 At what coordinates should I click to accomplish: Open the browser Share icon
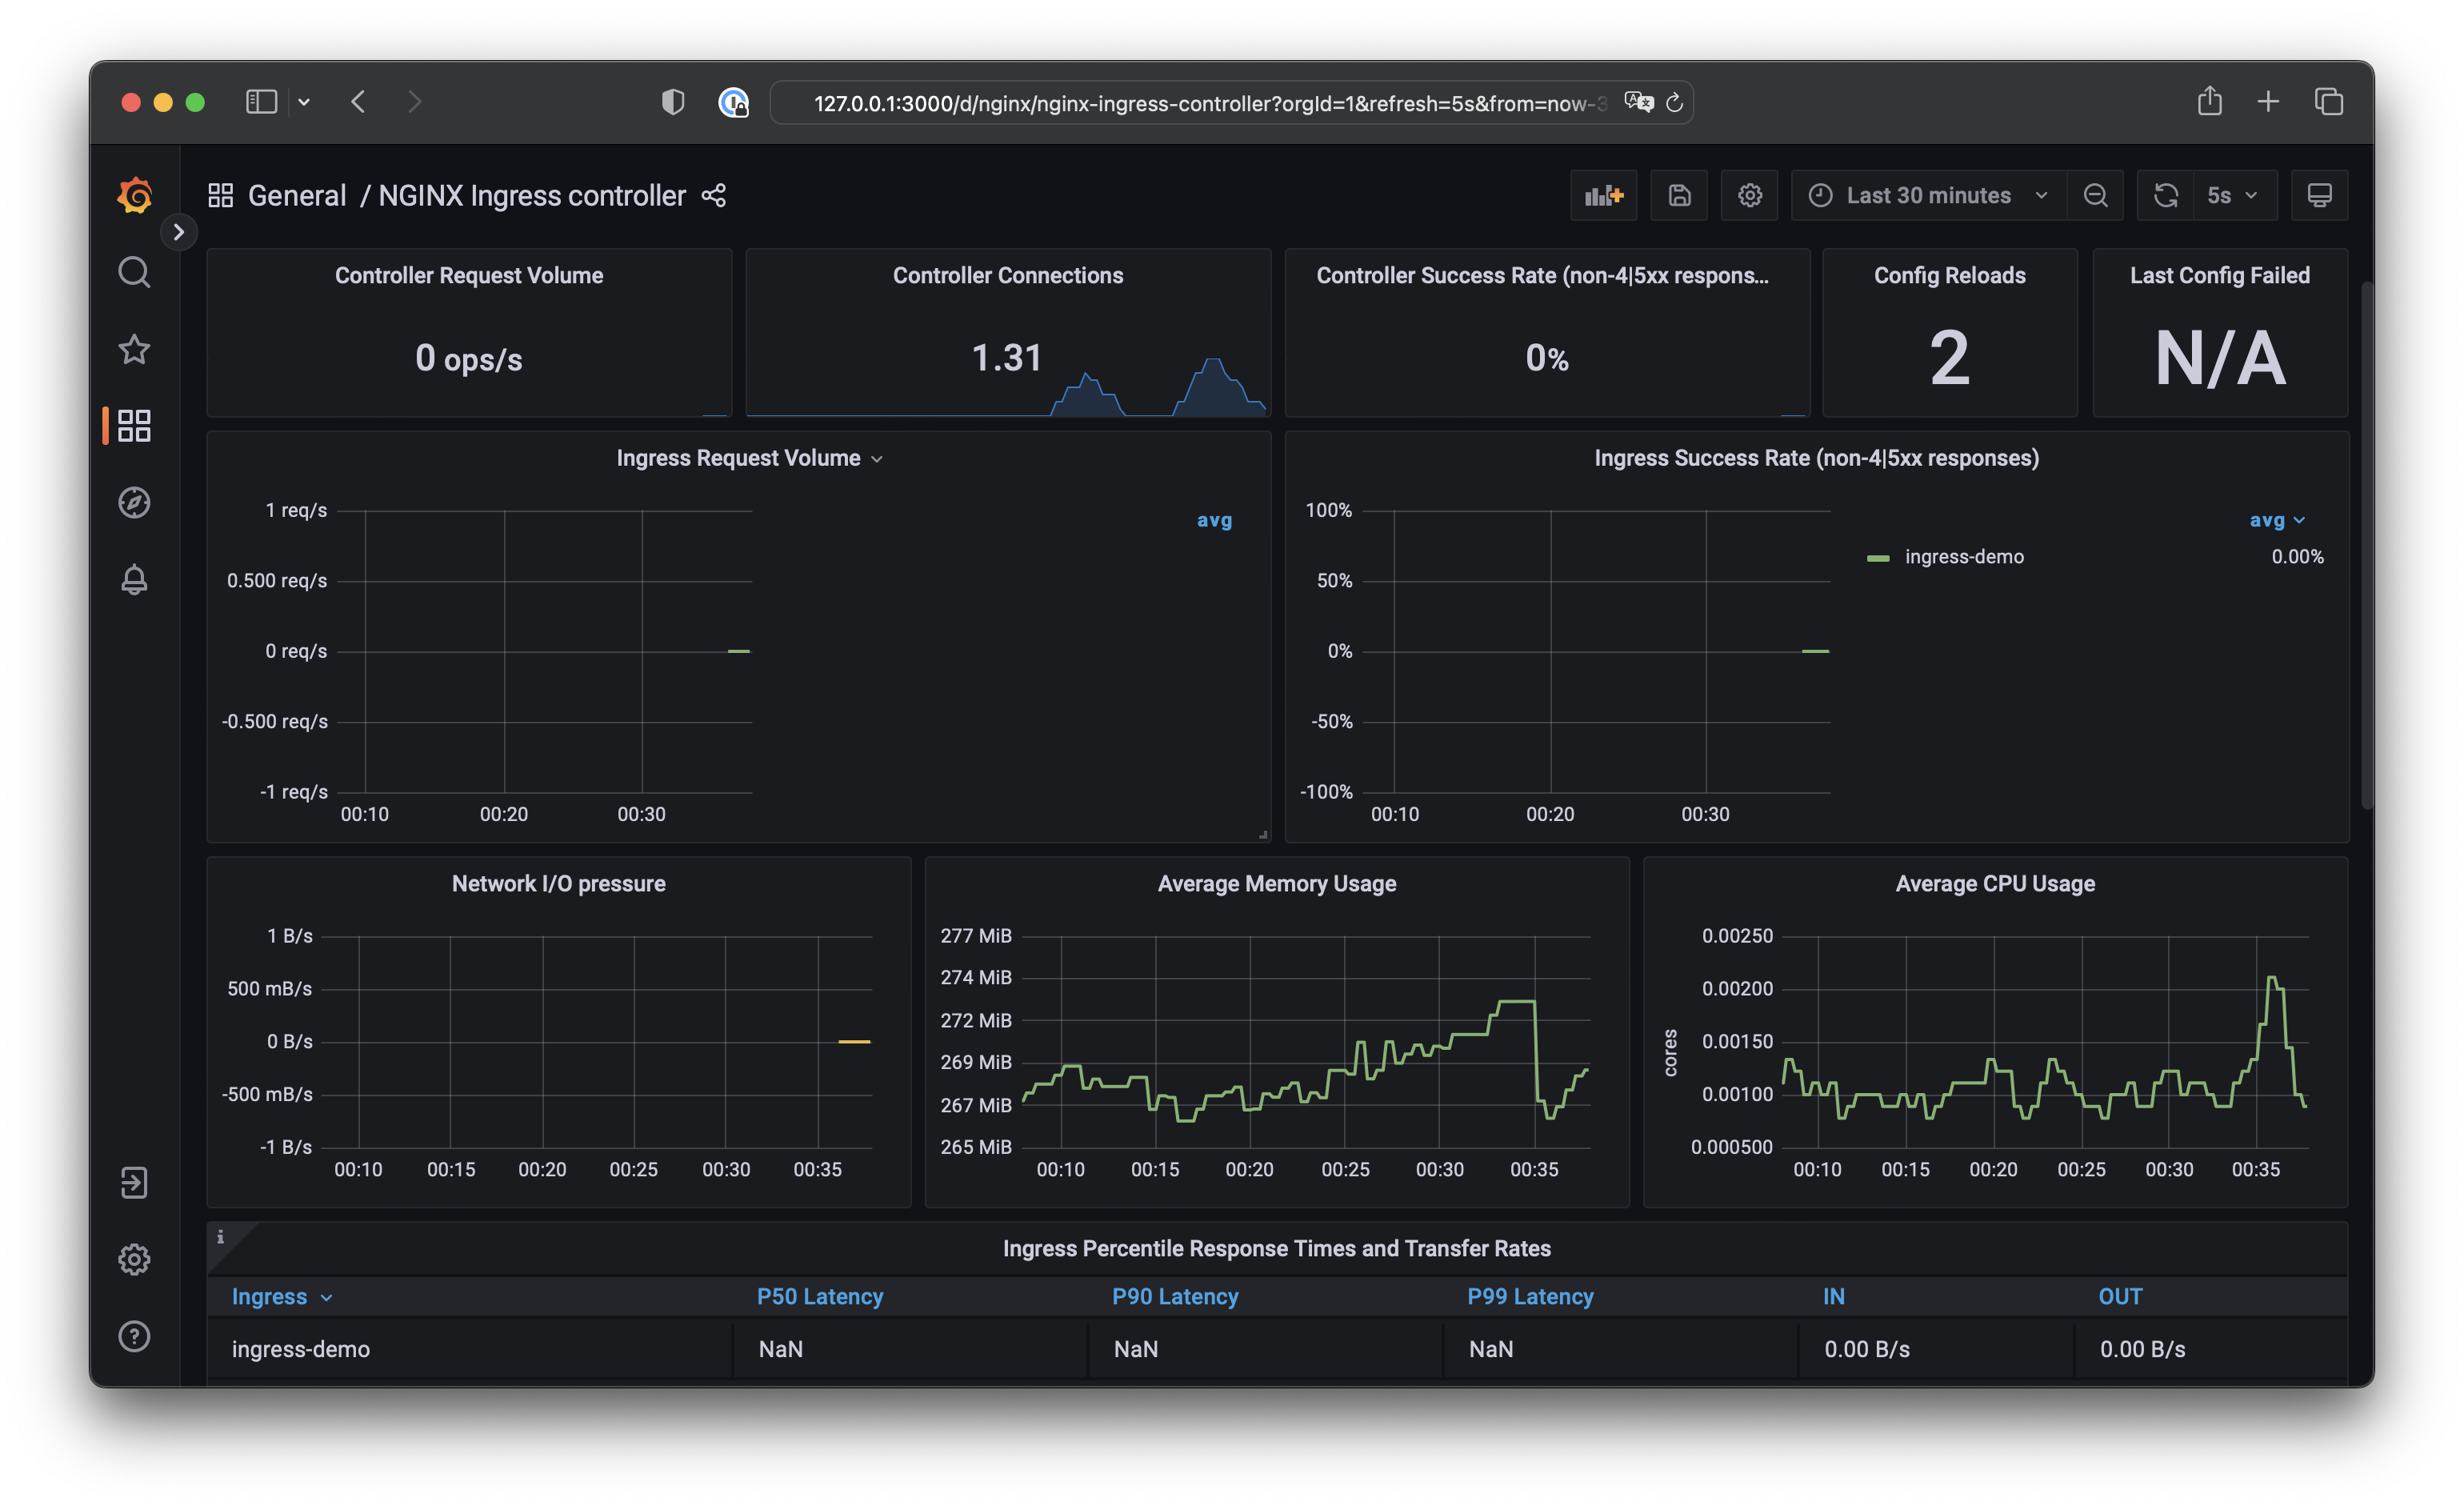(x=2210, y=101)
